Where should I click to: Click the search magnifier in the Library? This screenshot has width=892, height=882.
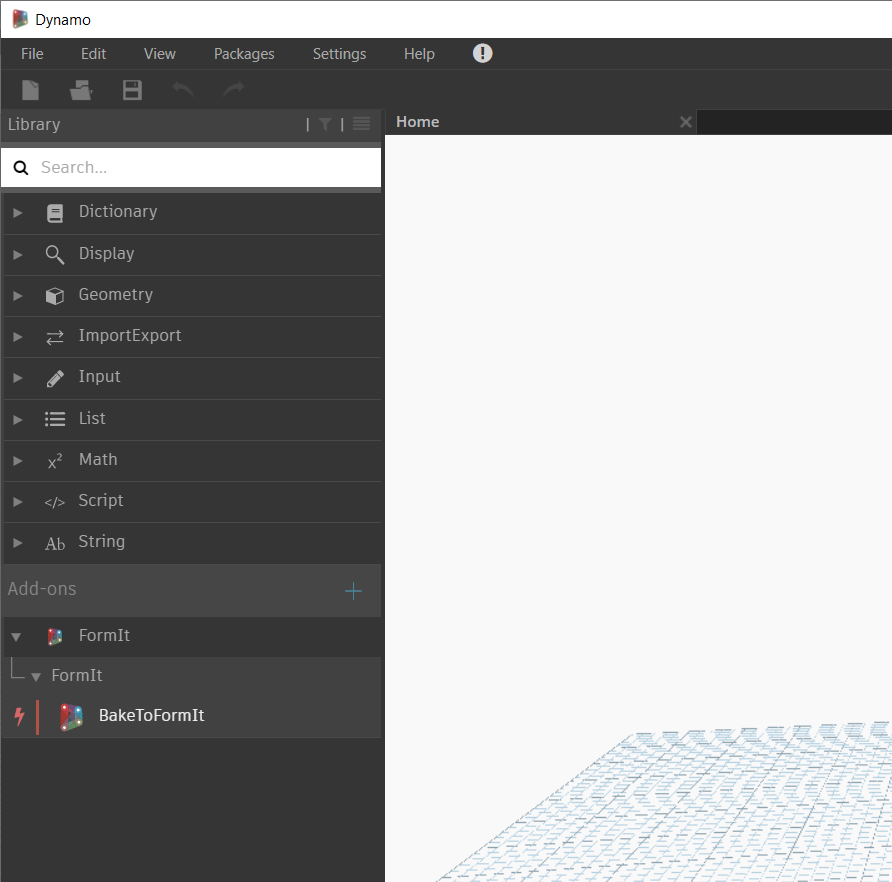click(x=21, y=167)
